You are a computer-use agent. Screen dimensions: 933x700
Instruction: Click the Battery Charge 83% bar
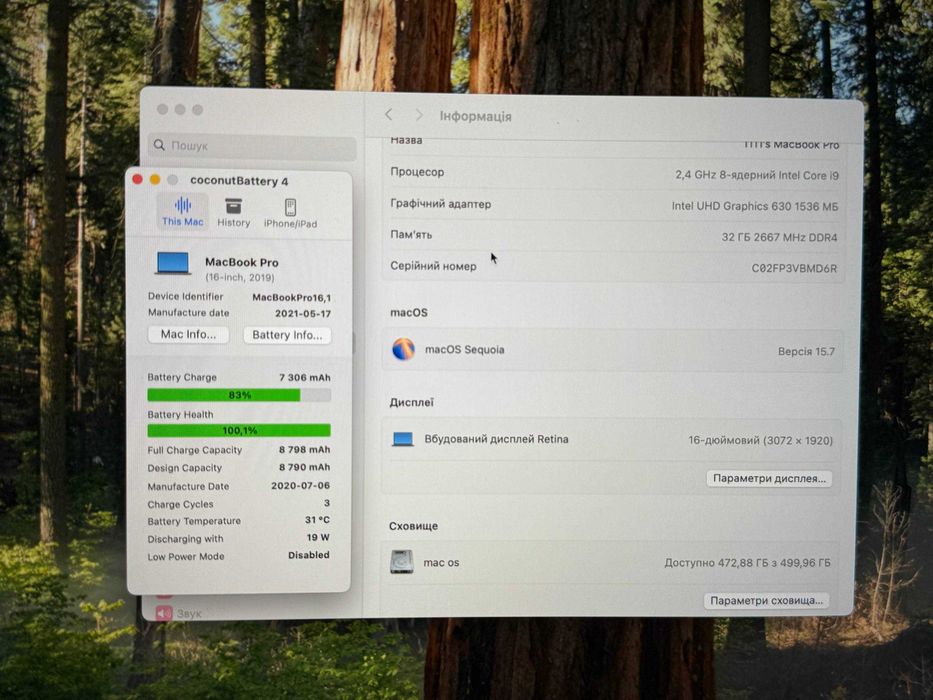239,395
